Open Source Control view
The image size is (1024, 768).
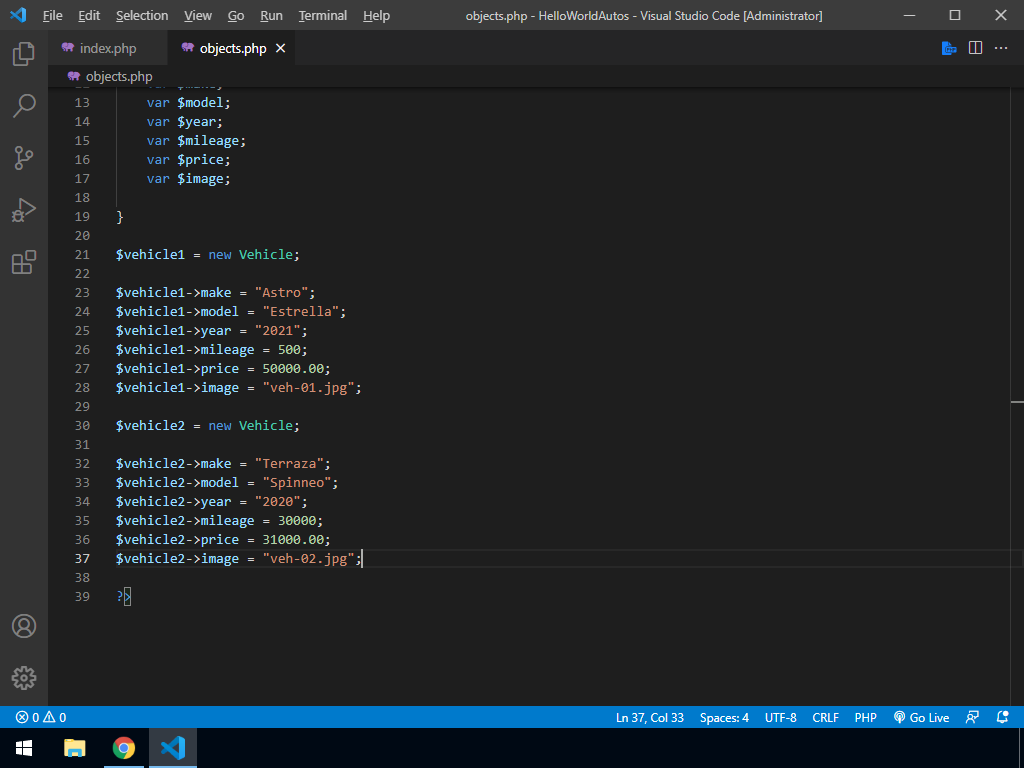pyautogui.click(x=24, y=157)
